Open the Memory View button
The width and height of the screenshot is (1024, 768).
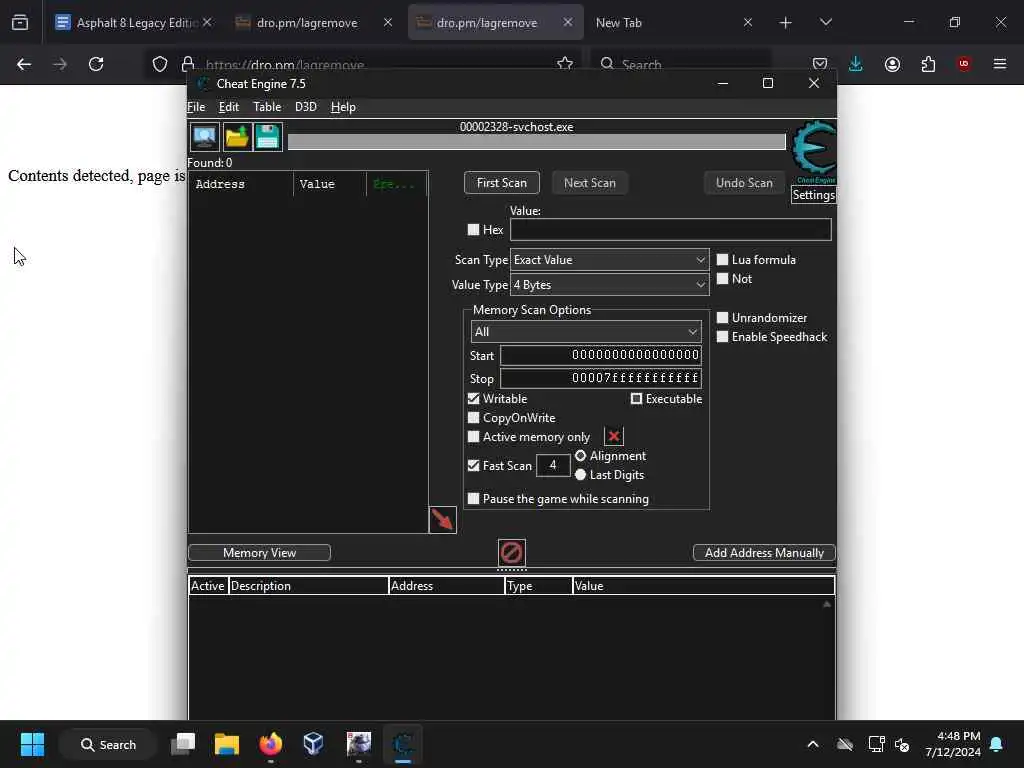[x=259, y=552]
